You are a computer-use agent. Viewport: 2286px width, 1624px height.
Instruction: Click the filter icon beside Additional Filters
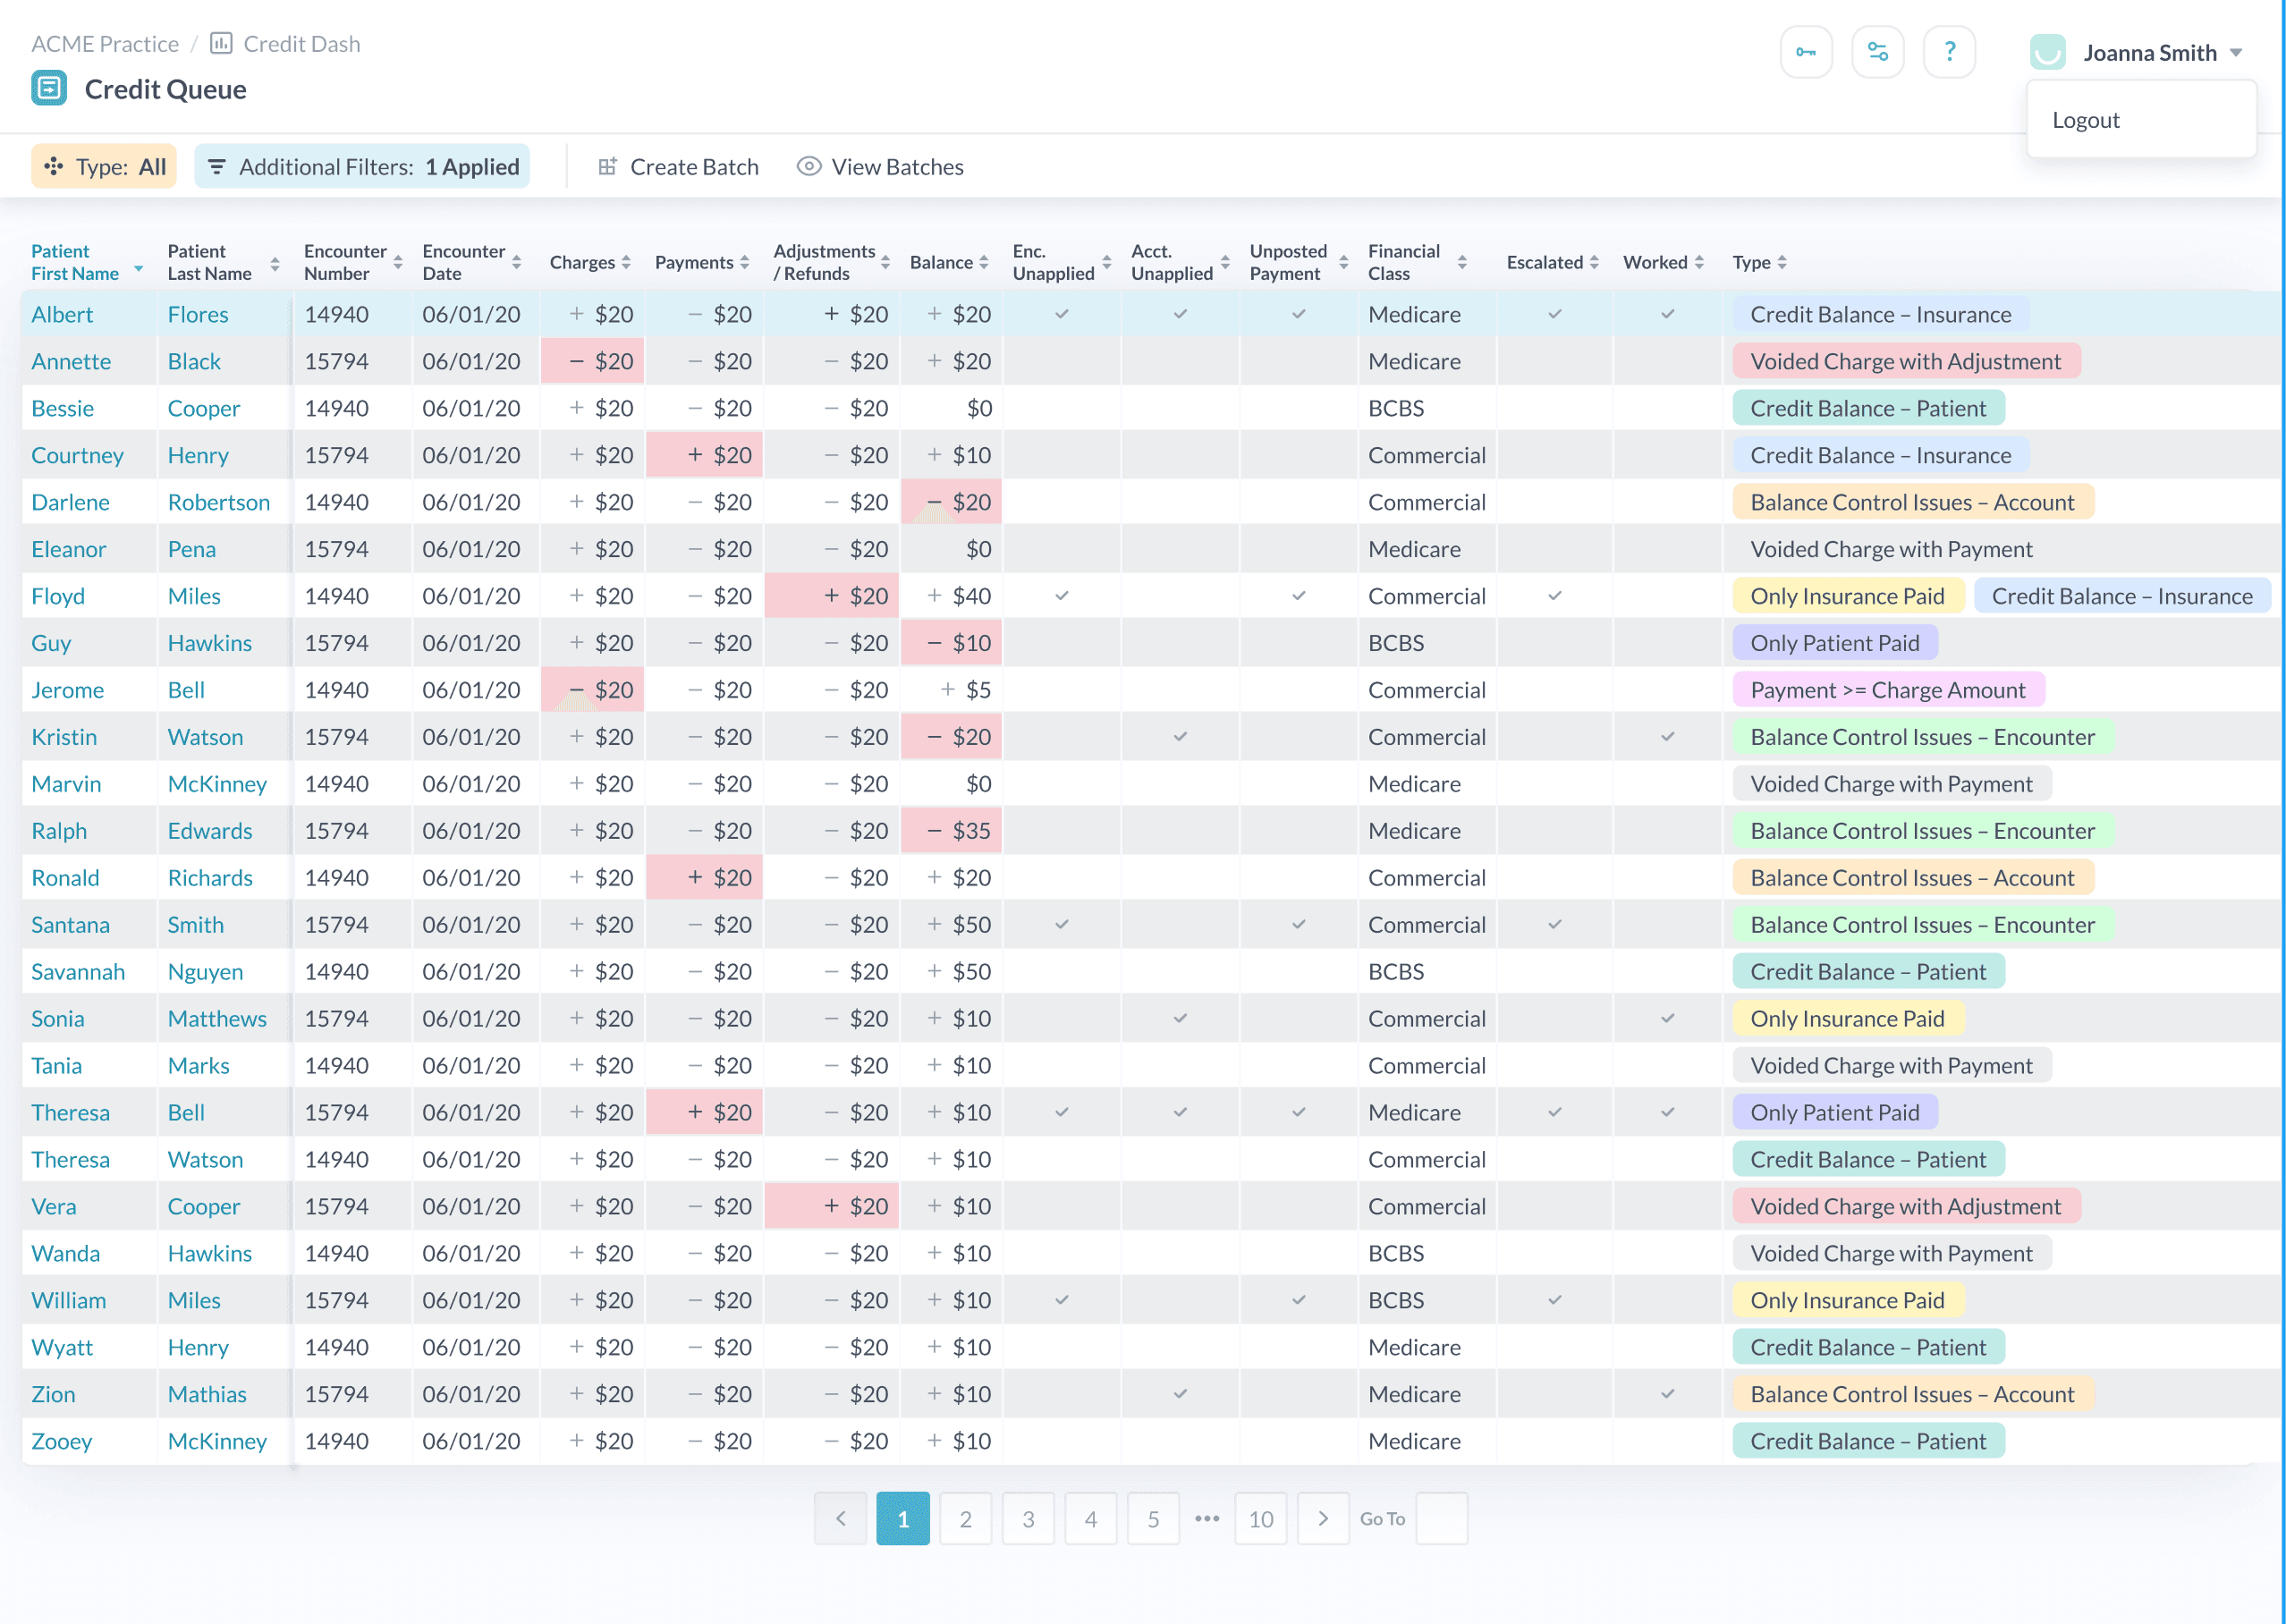(x=216, y=166)
